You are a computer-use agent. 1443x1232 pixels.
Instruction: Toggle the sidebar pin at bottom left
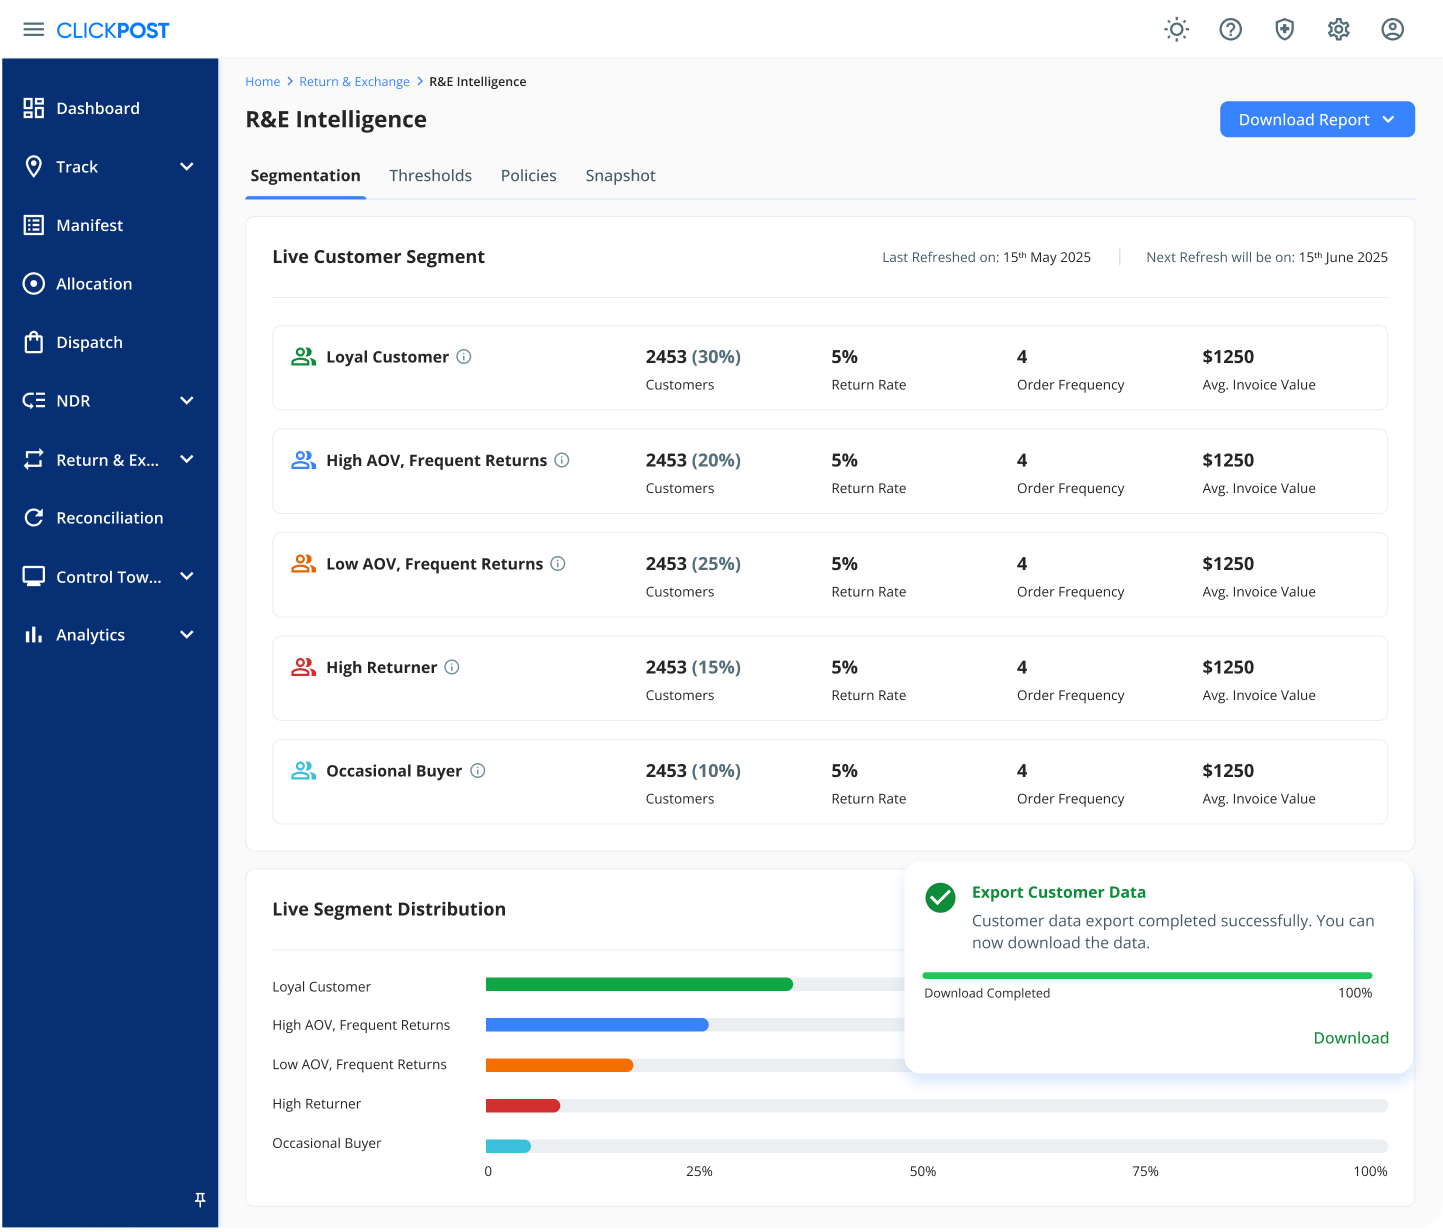(199, 1199)
